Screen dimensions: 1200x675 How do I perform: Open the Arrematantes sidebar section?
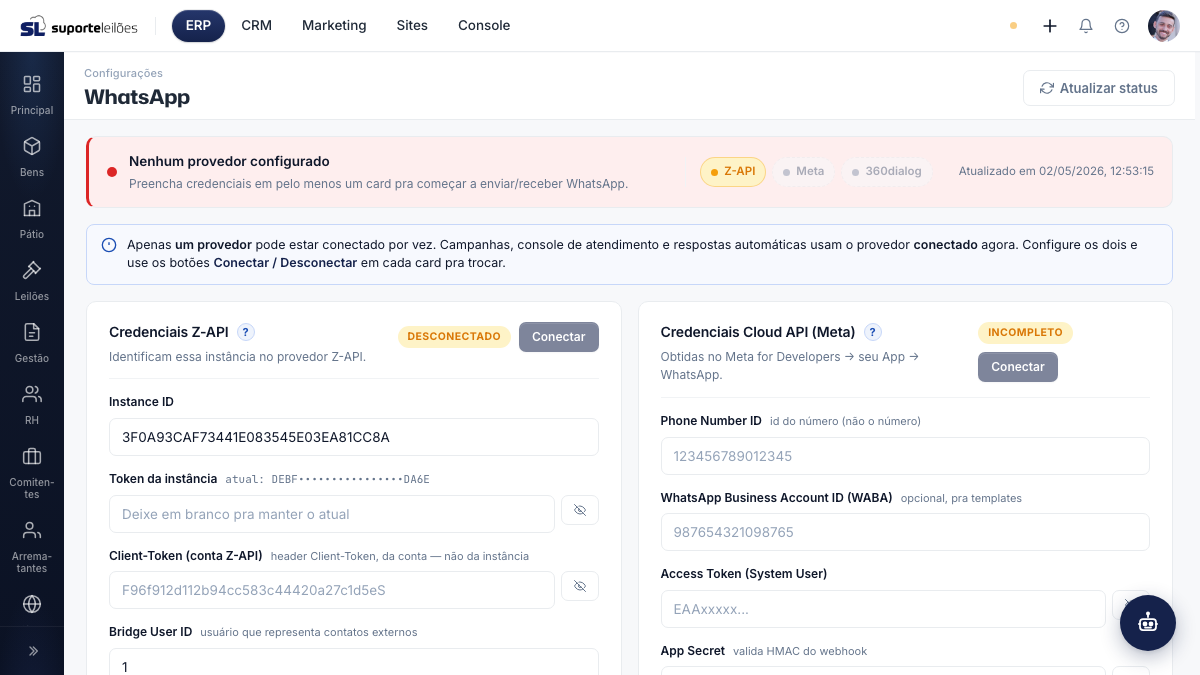[x=32, y=546]
